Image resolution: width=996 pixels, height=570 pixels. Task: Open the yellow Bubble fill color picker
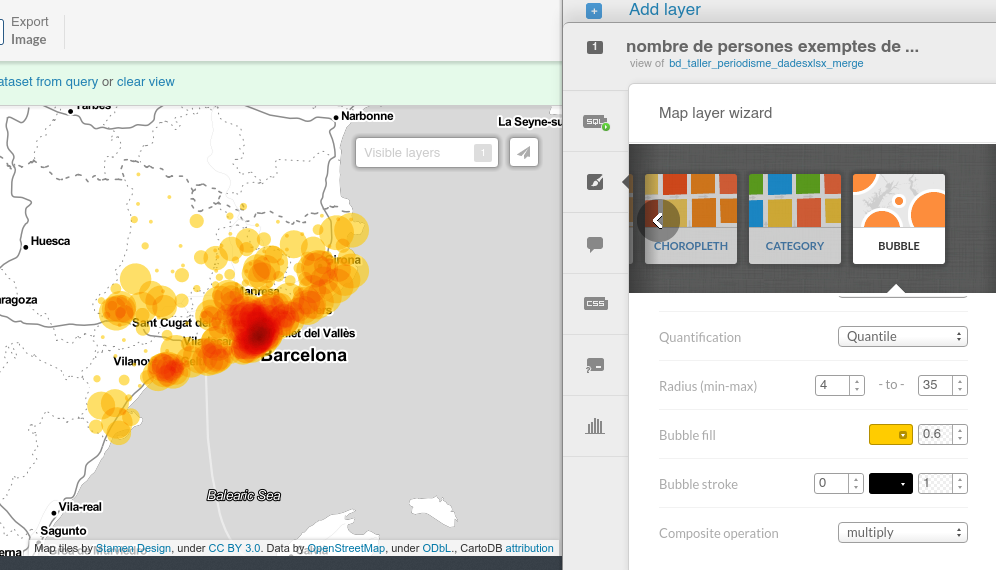pos(891,435)
